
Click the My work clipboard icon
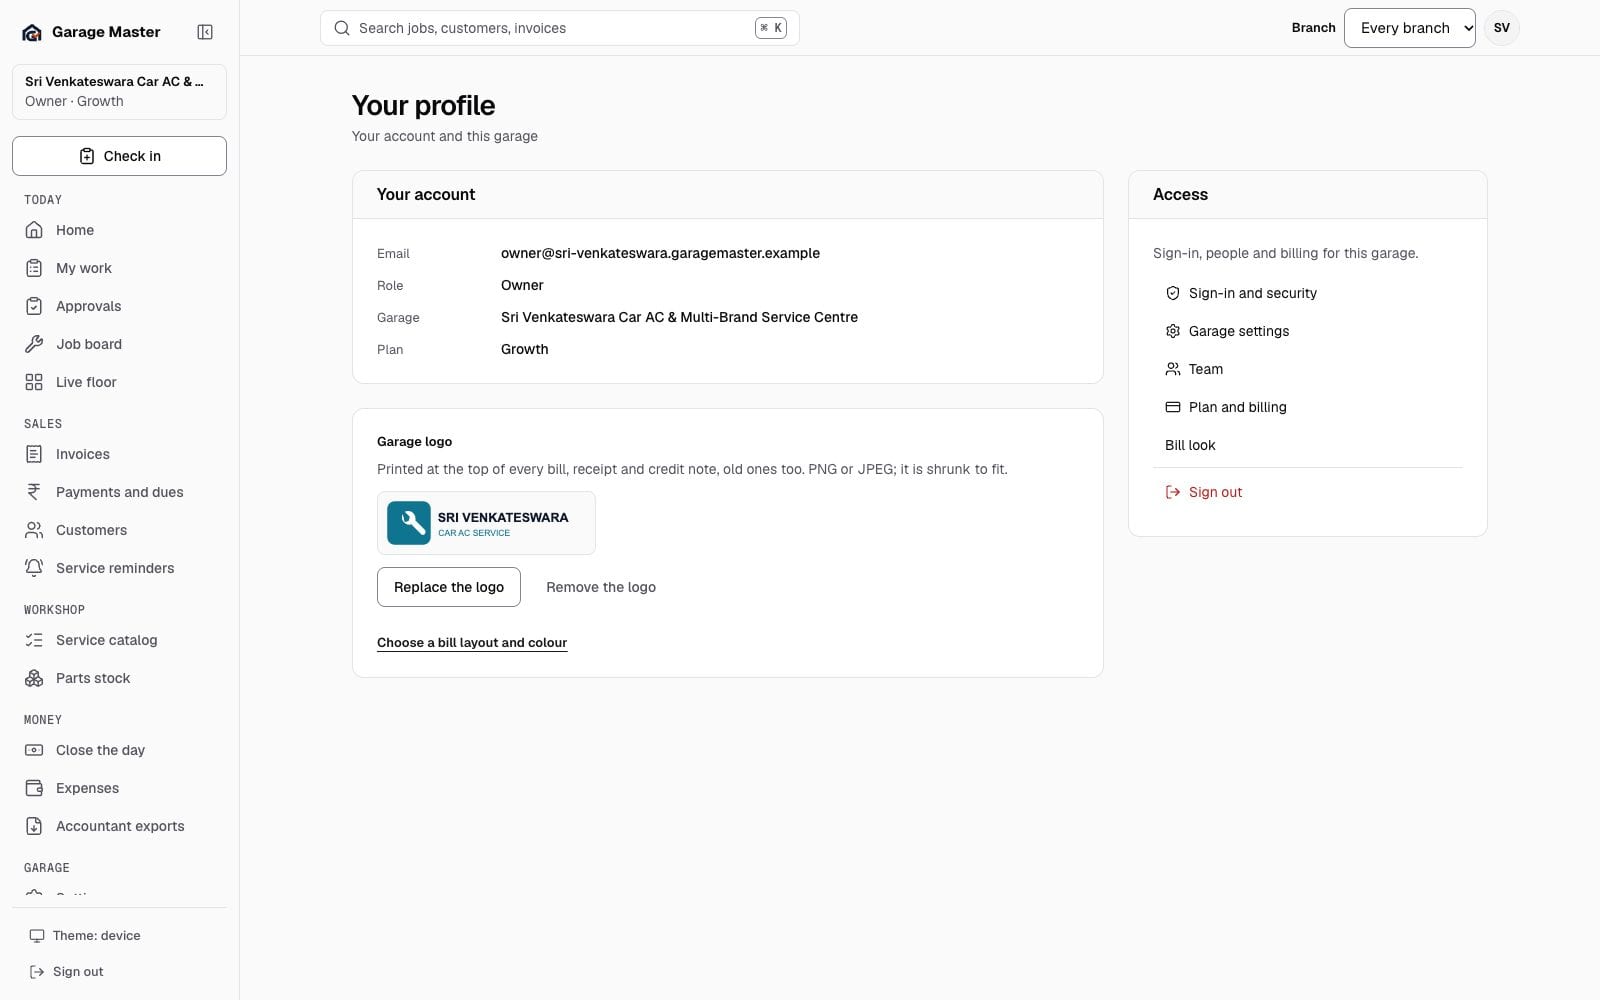coord(34,268)
